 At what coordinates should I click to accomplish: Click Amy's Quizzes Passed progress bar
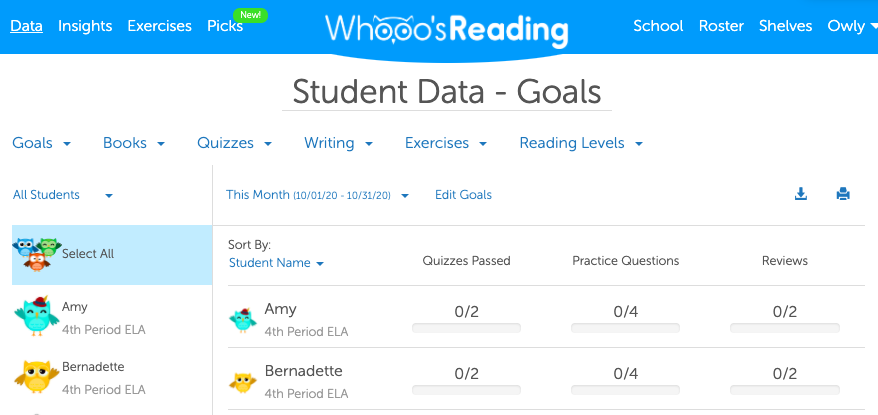tap(466, 327)
